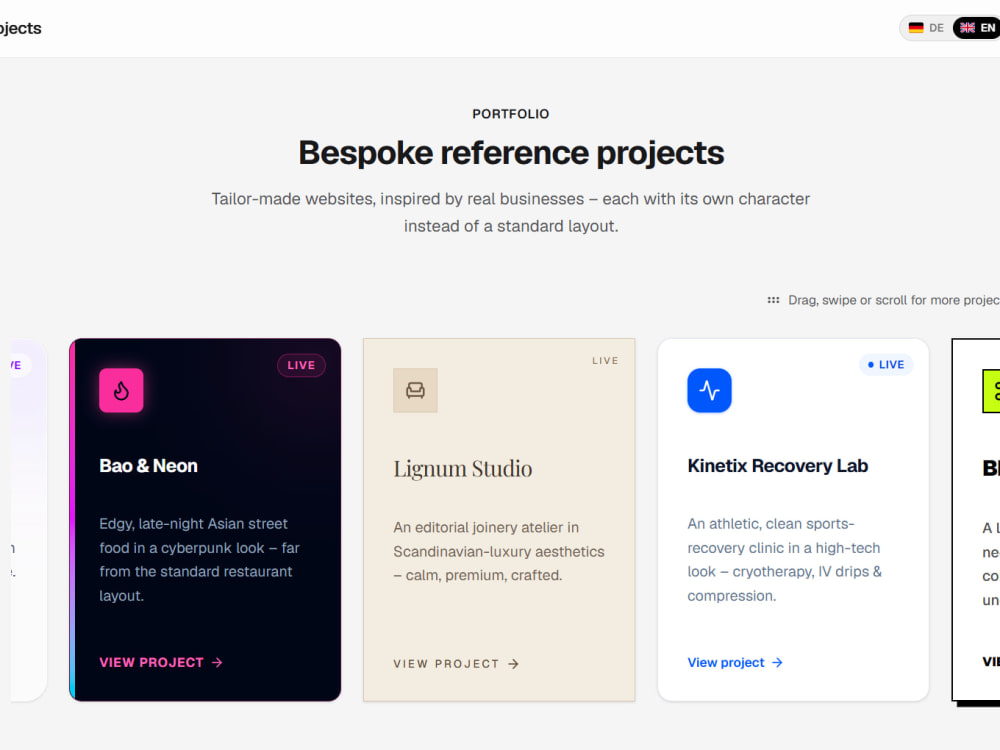Click the Bao & Neon card title
The image size is (1000, 750).
[148, 466]
